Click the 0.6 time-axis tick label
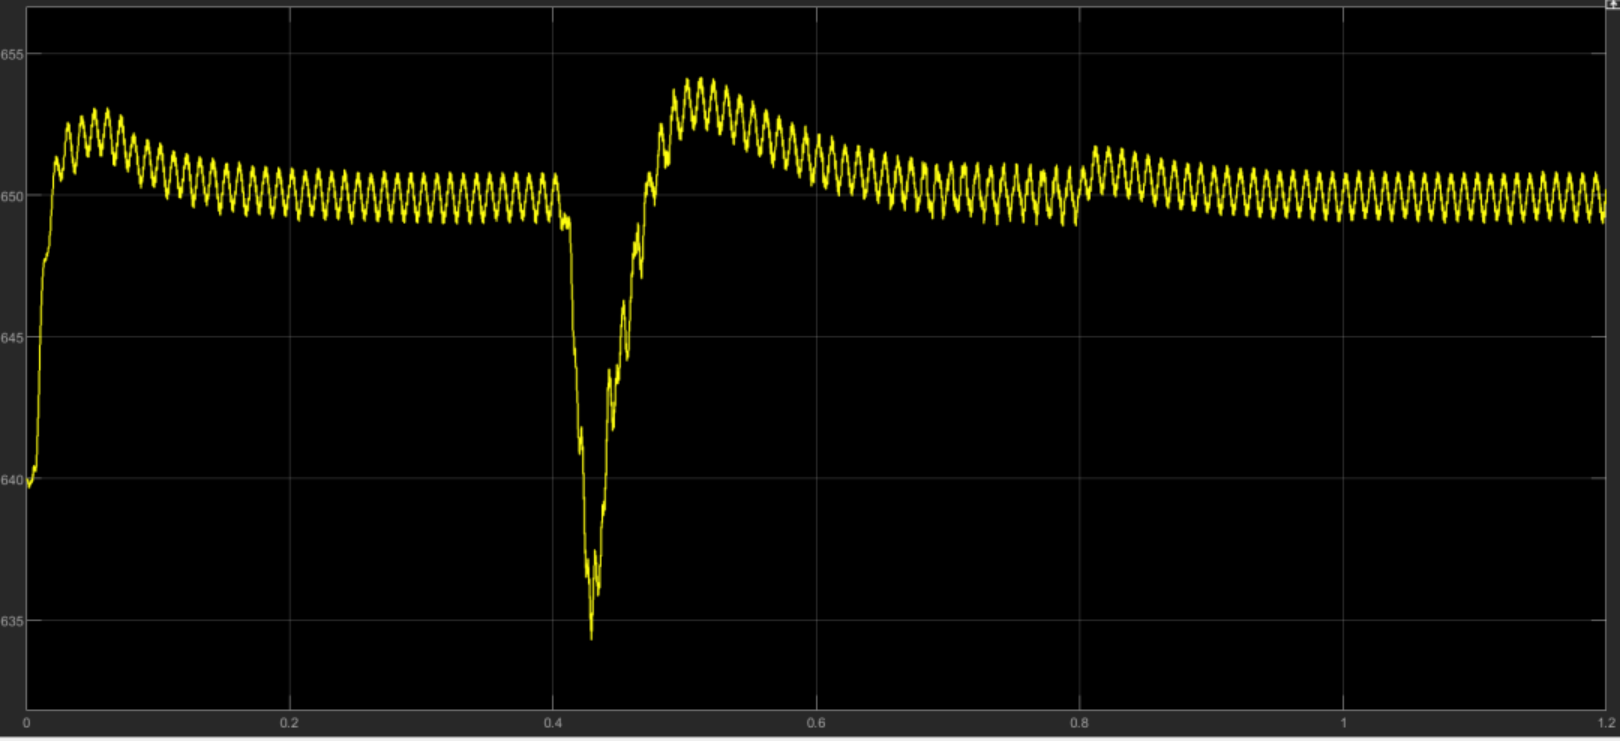This screenshot has width=1620, height=741. click(816, 723)
